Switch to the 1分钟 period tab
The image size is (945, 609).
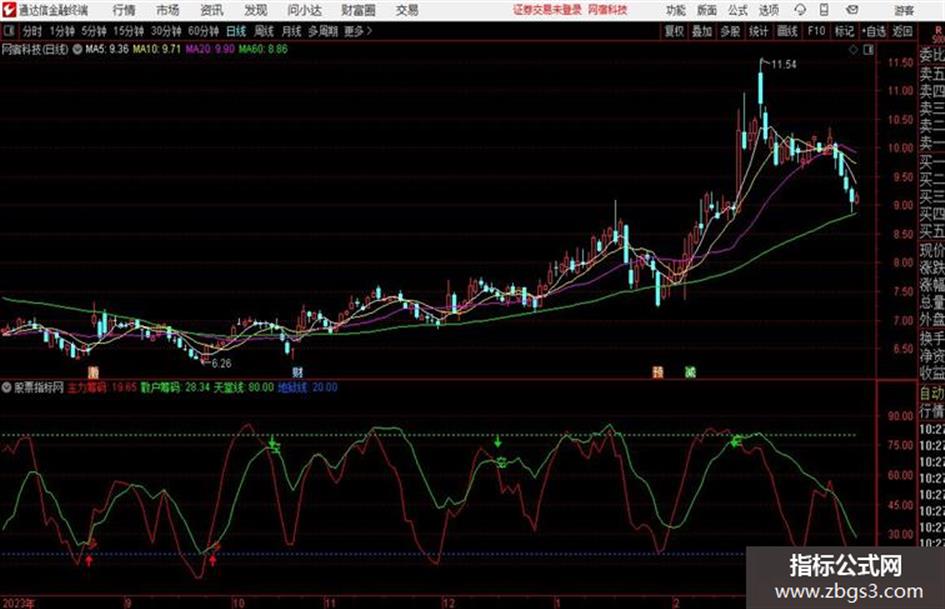pos(61,31)
